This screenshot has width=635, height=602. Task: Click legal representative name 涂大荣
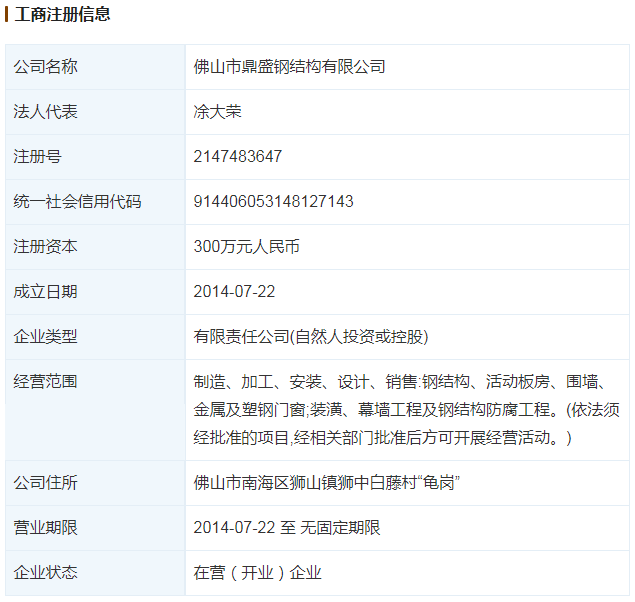[218, 112]
